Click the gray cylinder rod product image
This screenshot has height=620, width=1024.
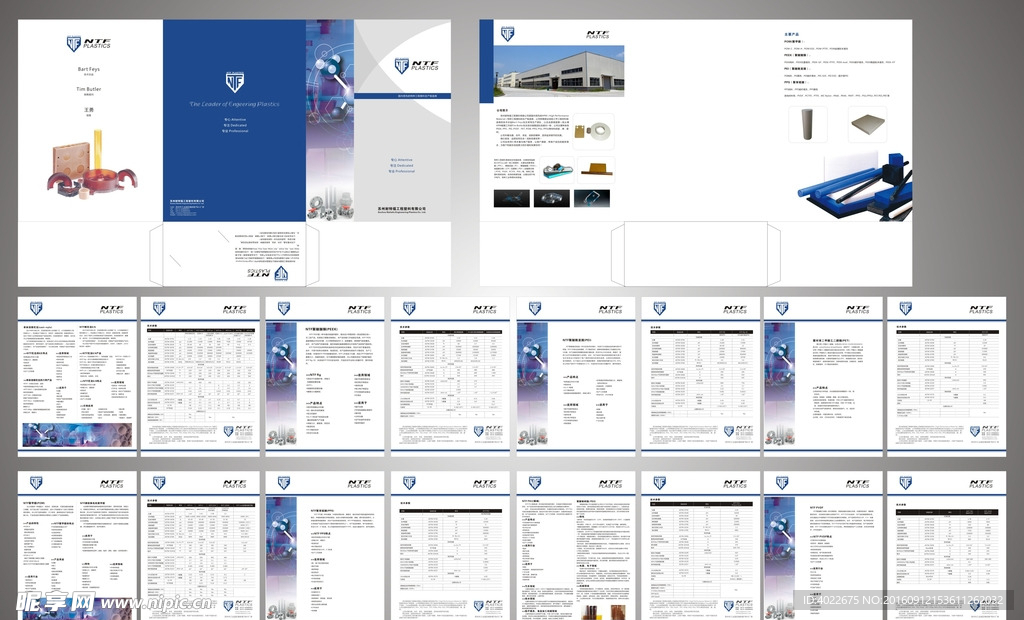[805, 125]
